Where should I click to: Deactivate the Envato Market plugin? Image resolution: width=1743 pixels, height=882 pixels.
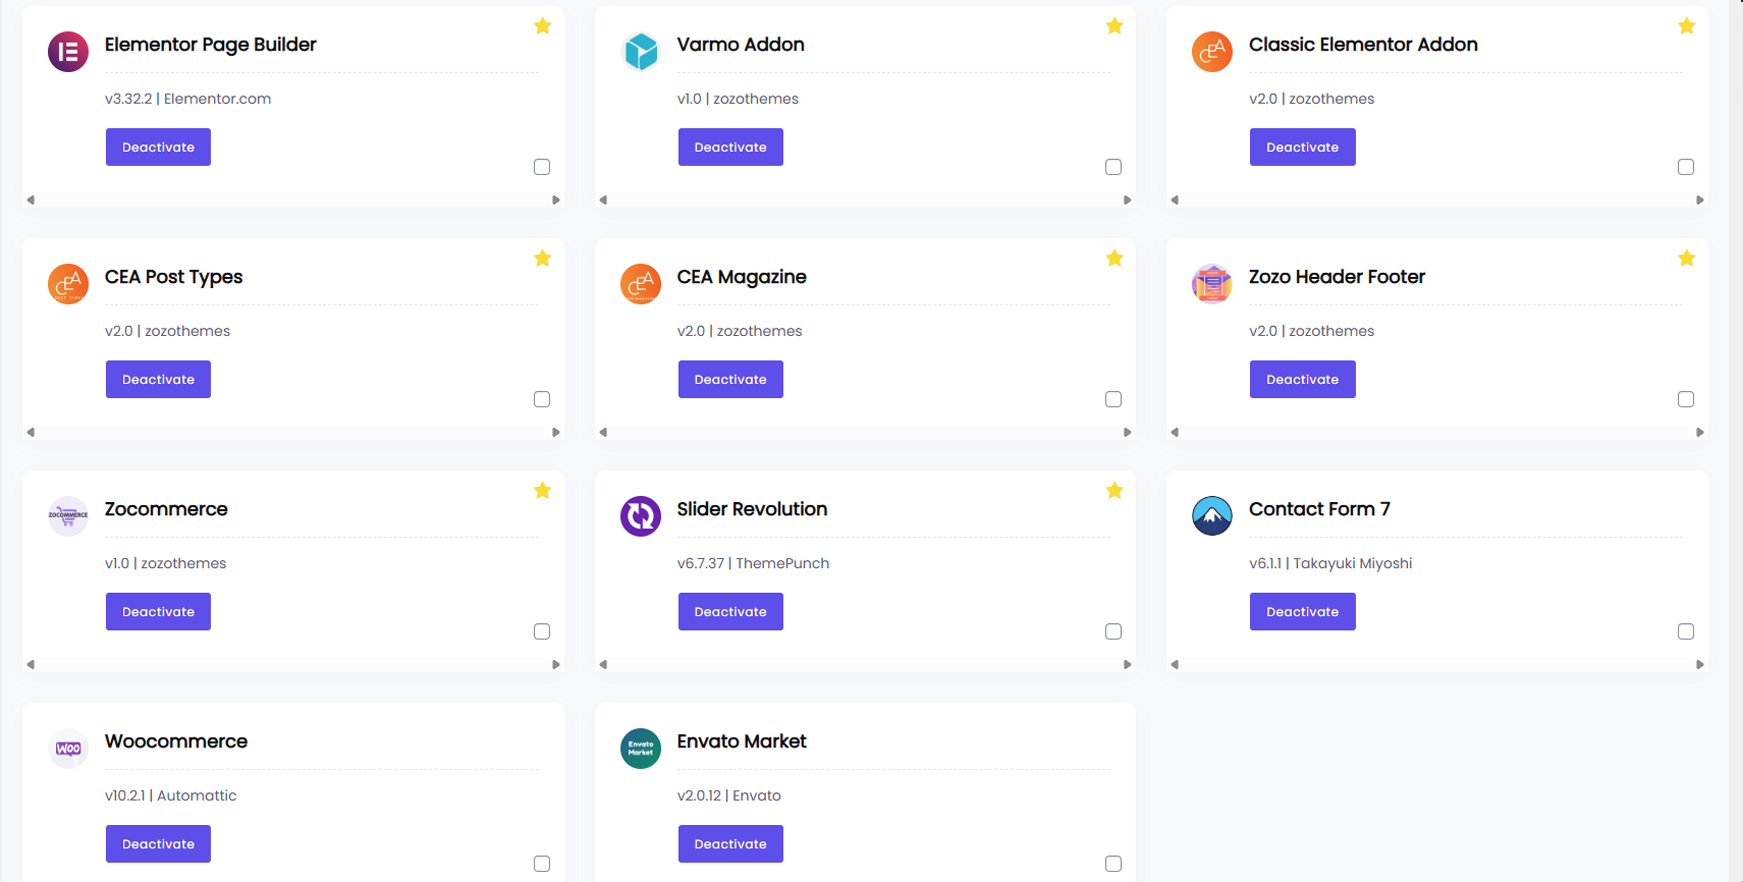(730, 843)
